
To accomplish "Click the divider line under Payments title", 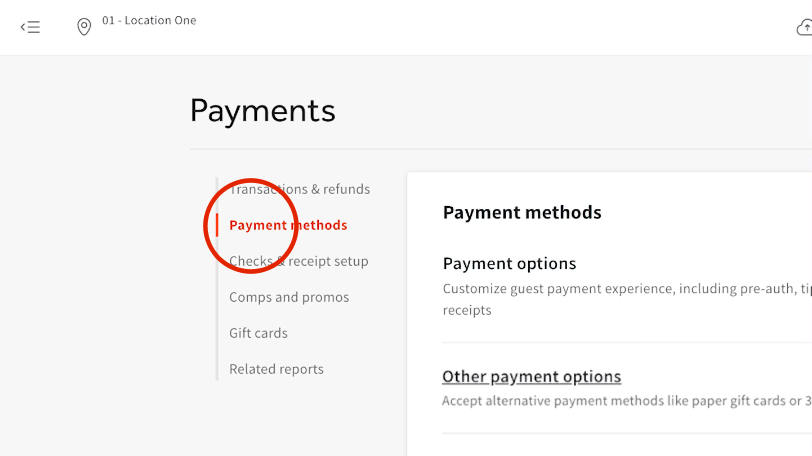I will coord(500,149).
